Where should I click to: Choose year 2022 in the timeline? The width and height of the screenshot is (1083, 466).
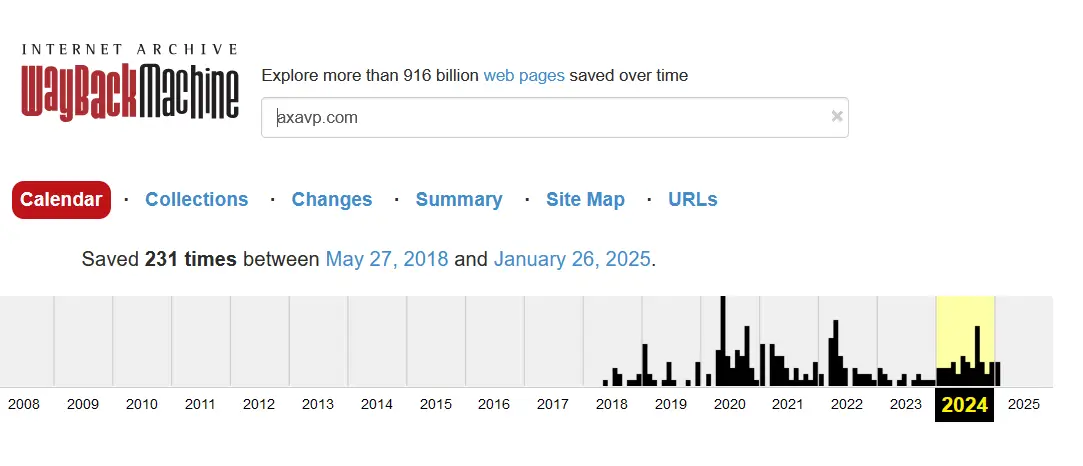click(x=847, y=405)
